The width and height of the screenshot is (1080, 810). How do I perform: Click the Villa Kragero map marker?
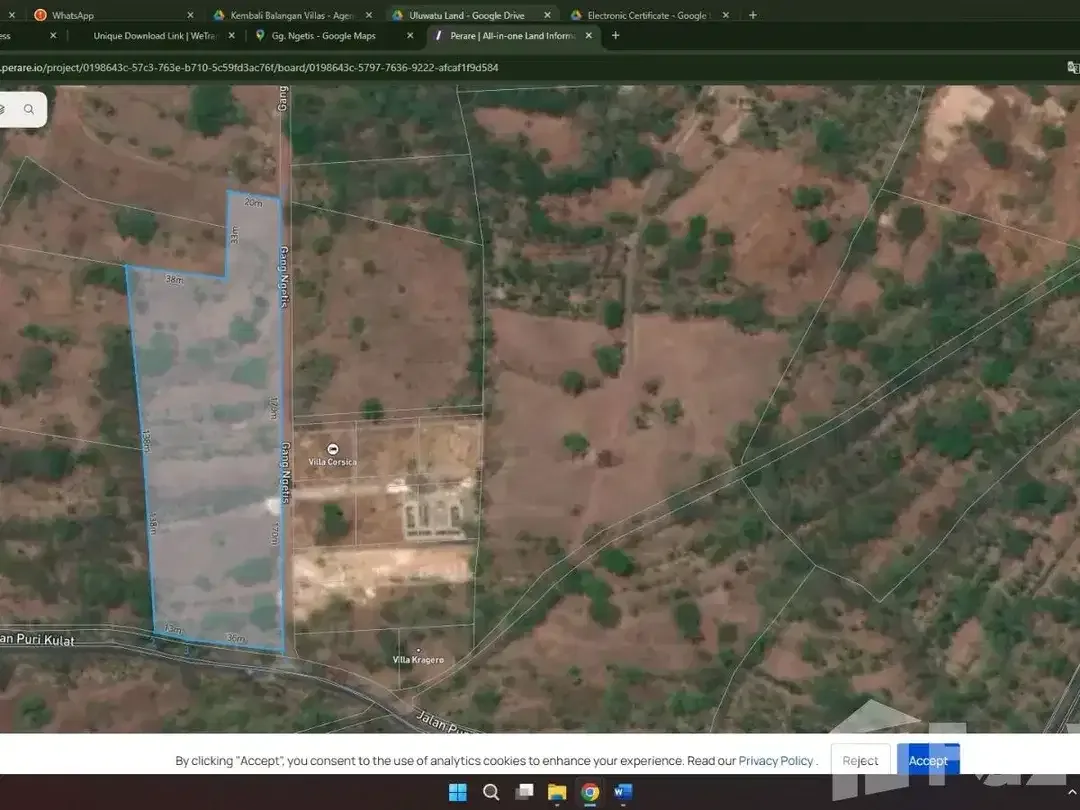(x=418, y=650)
